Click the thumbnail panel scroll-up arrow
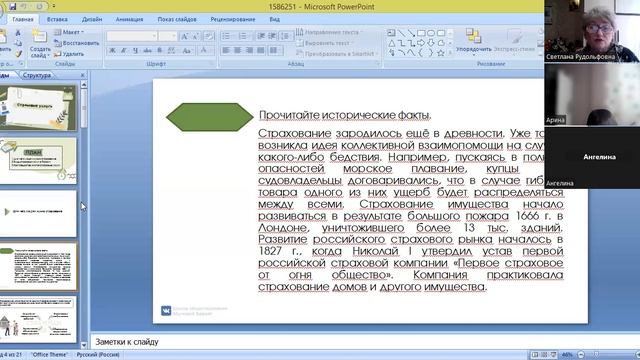The width and height of the screenshot is (640, 360). (84, 84)
